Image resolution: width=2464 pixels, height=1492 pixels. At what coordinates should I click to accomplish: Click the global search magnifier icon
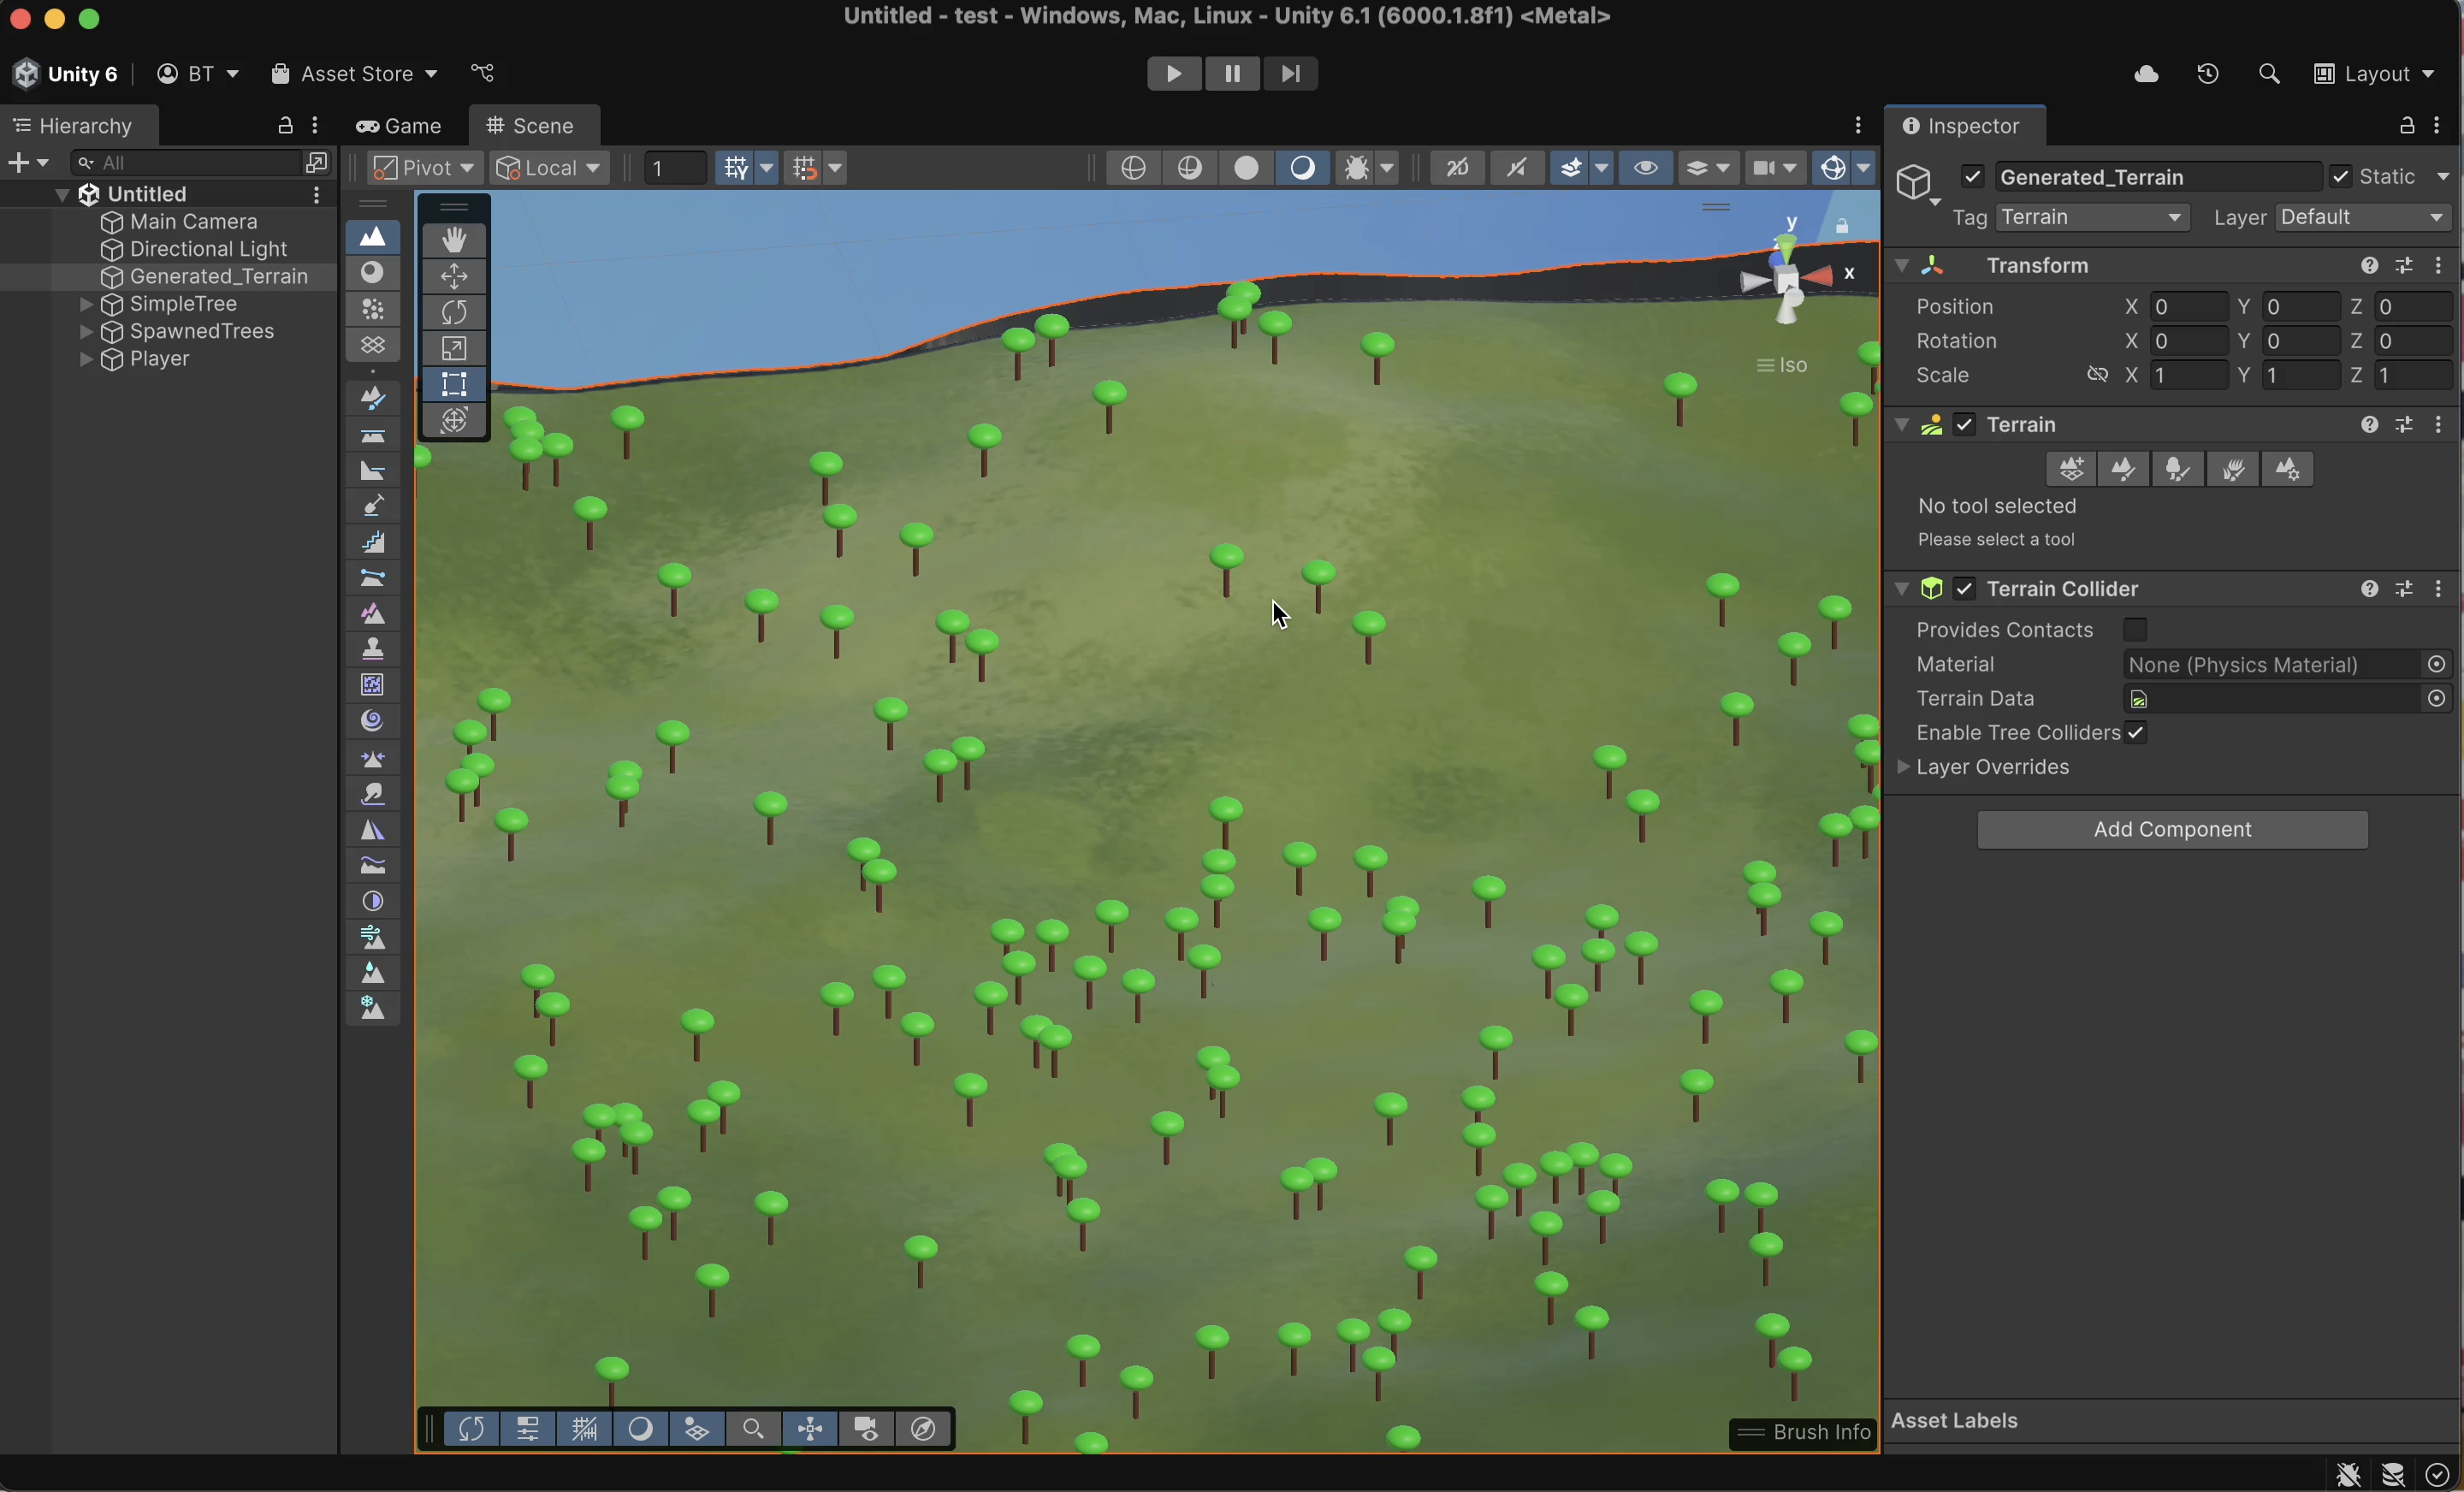(2269, 75)
